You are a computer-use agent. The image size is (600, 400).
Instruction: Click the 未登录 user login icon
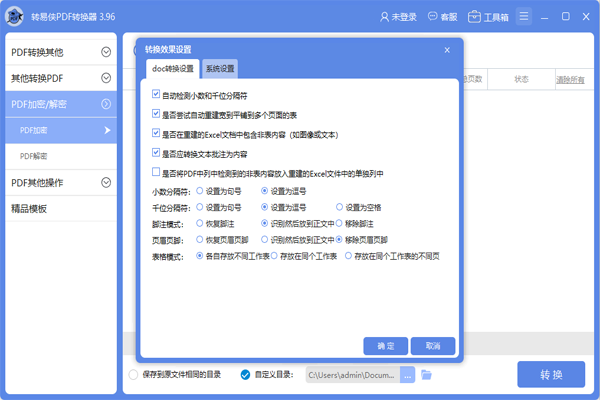click(385, 17)
